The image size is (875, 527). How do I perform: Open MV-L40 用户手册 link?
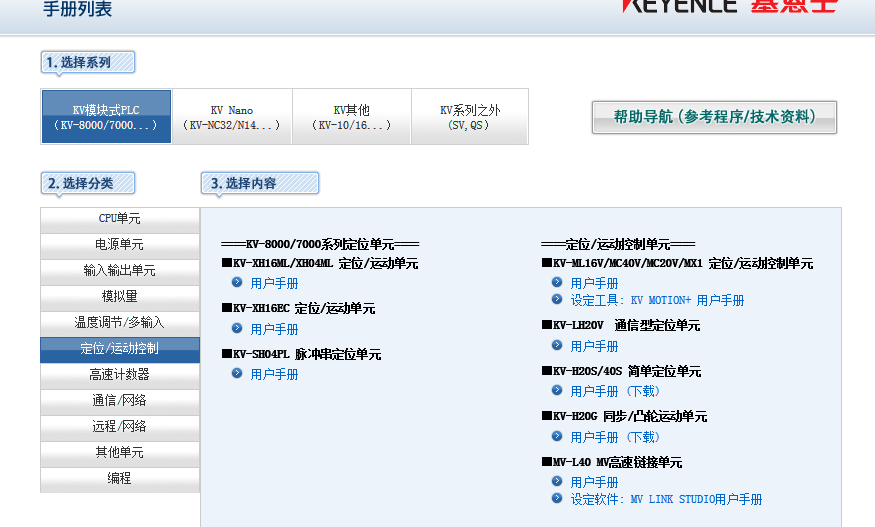[594, 482]
